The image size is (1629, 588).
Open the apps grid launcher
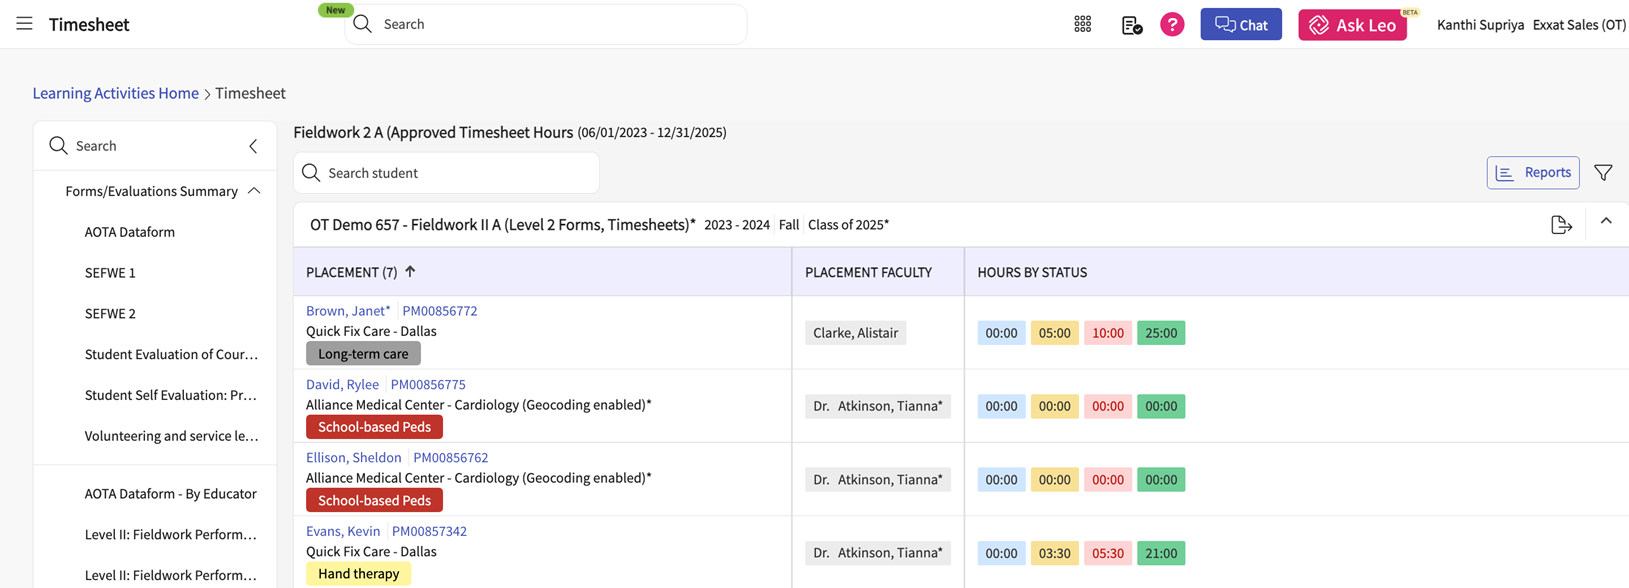click(x=1082, y=25)
